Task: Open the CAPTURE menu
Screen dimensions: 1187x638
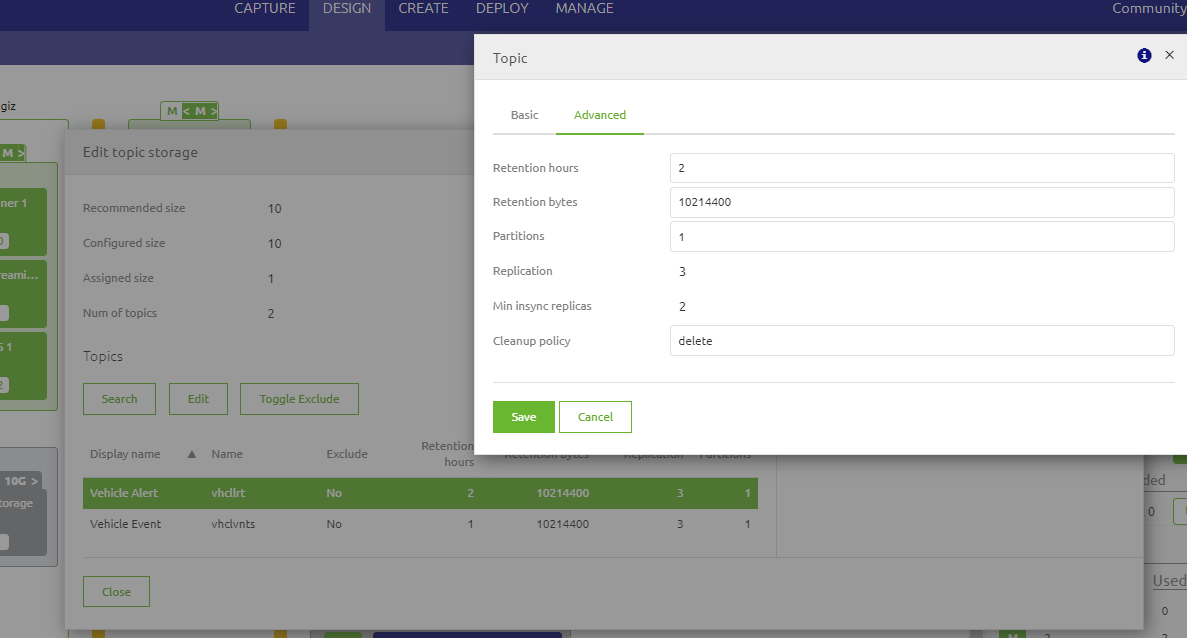Action: (x=265, y=9)
